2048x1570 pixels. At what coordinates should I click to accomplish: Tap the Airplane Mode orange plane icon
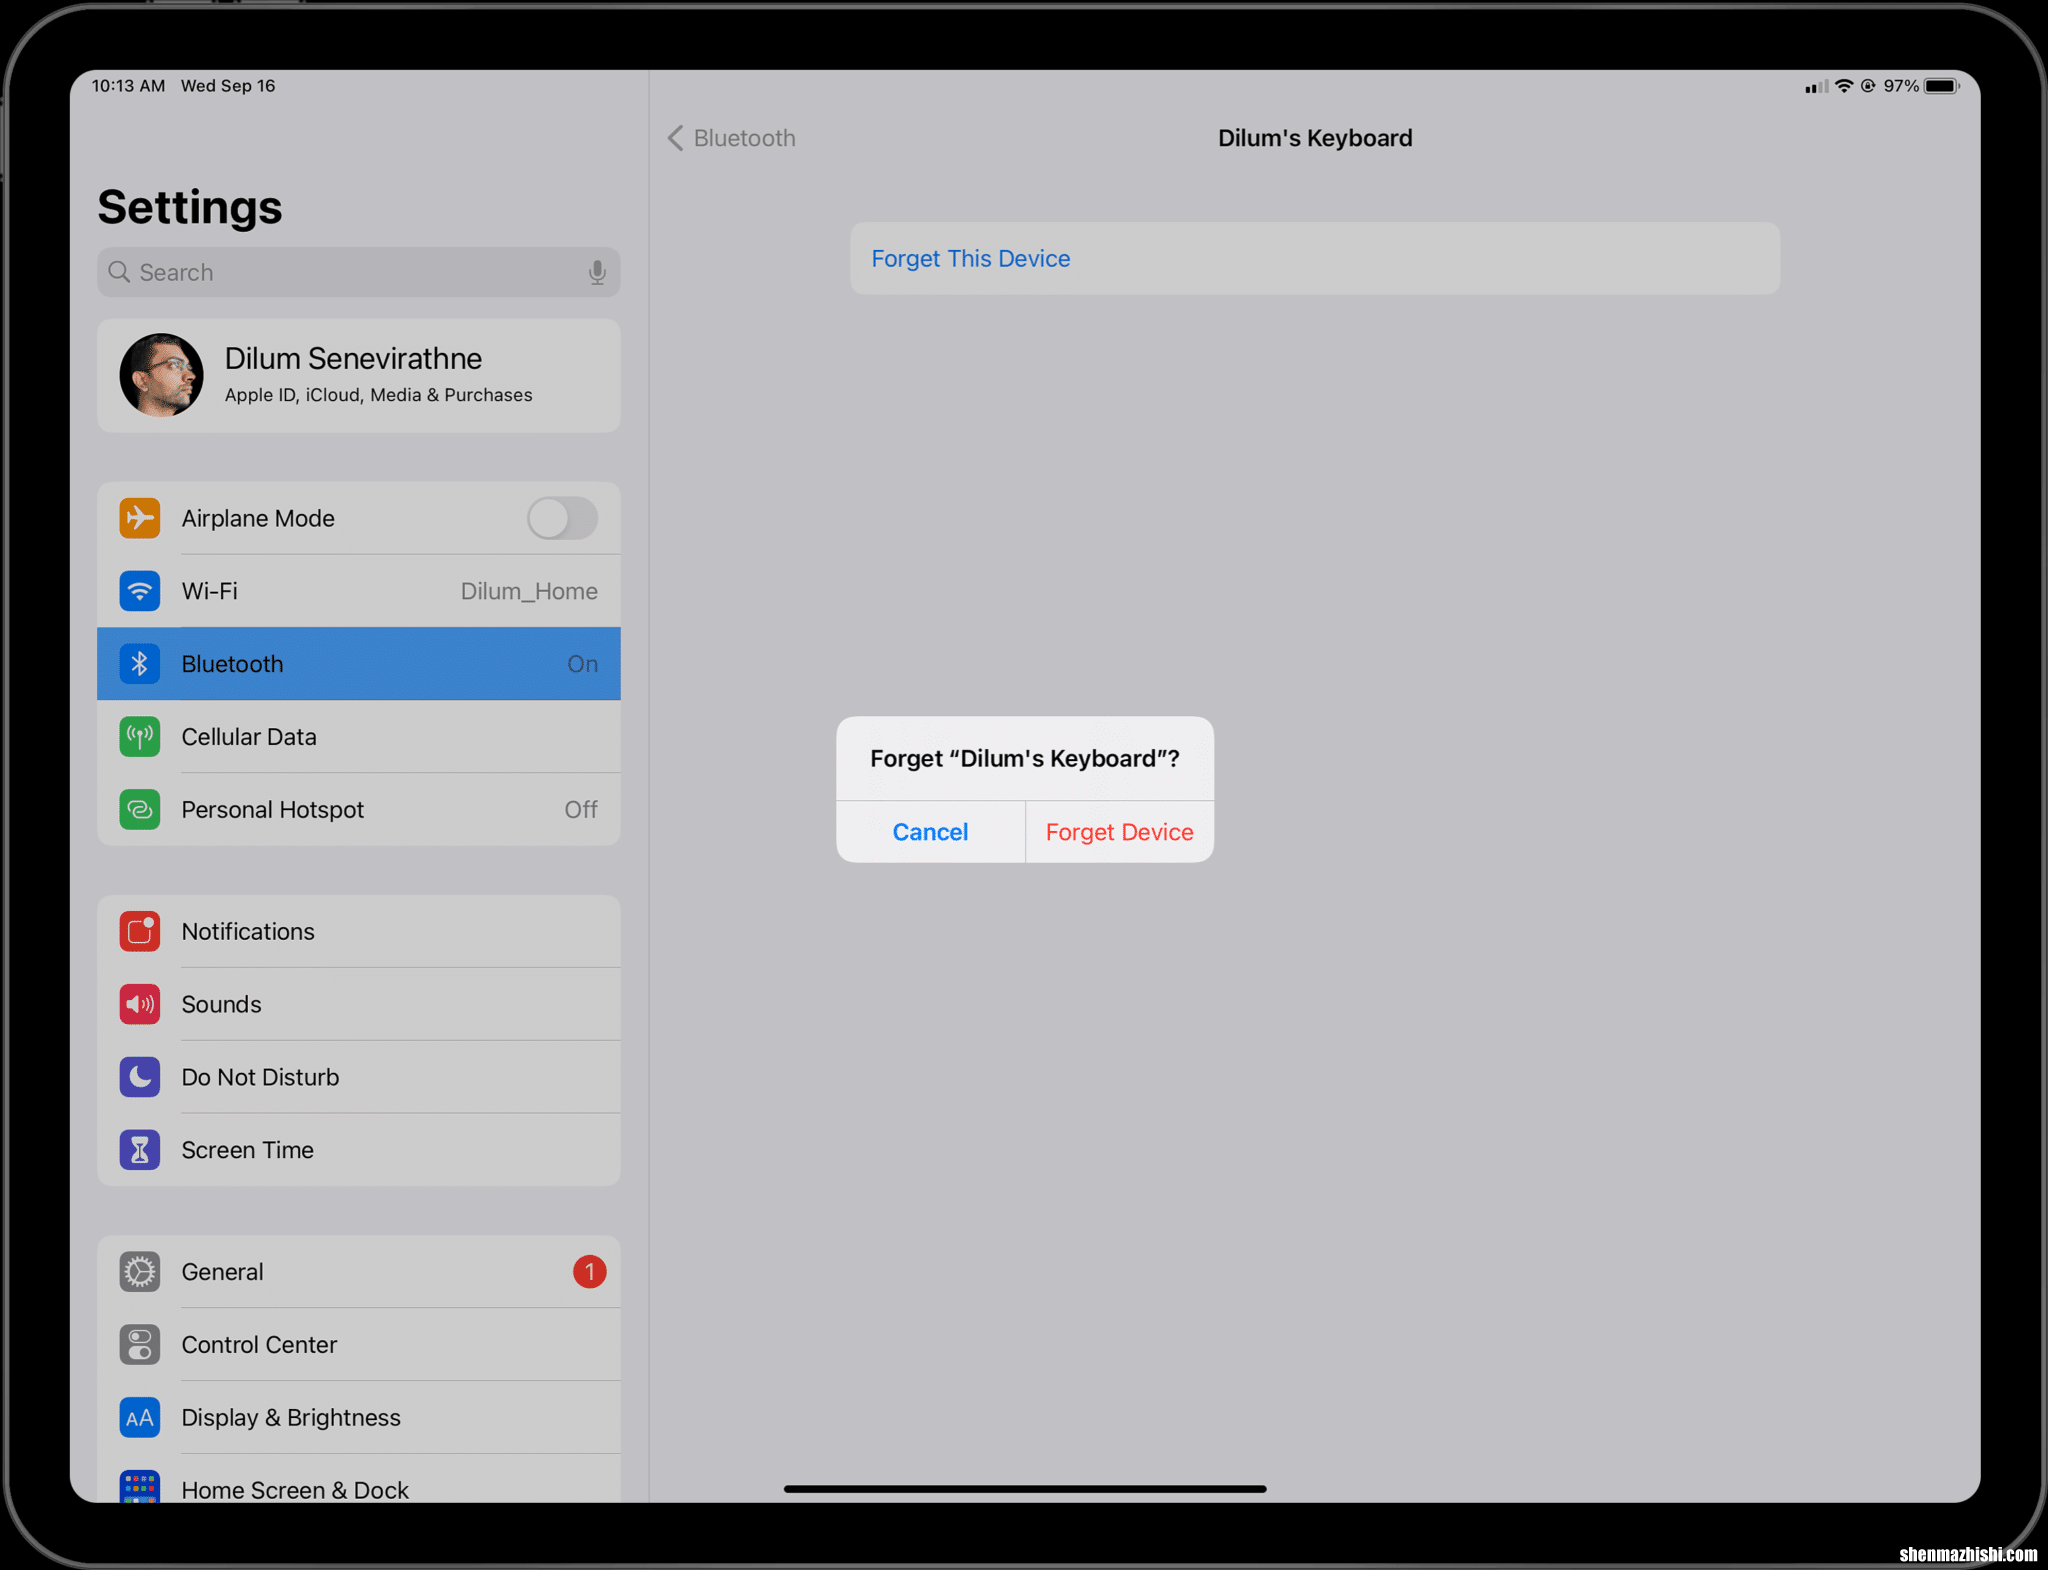pyautogui.click(x=140, y=518)
